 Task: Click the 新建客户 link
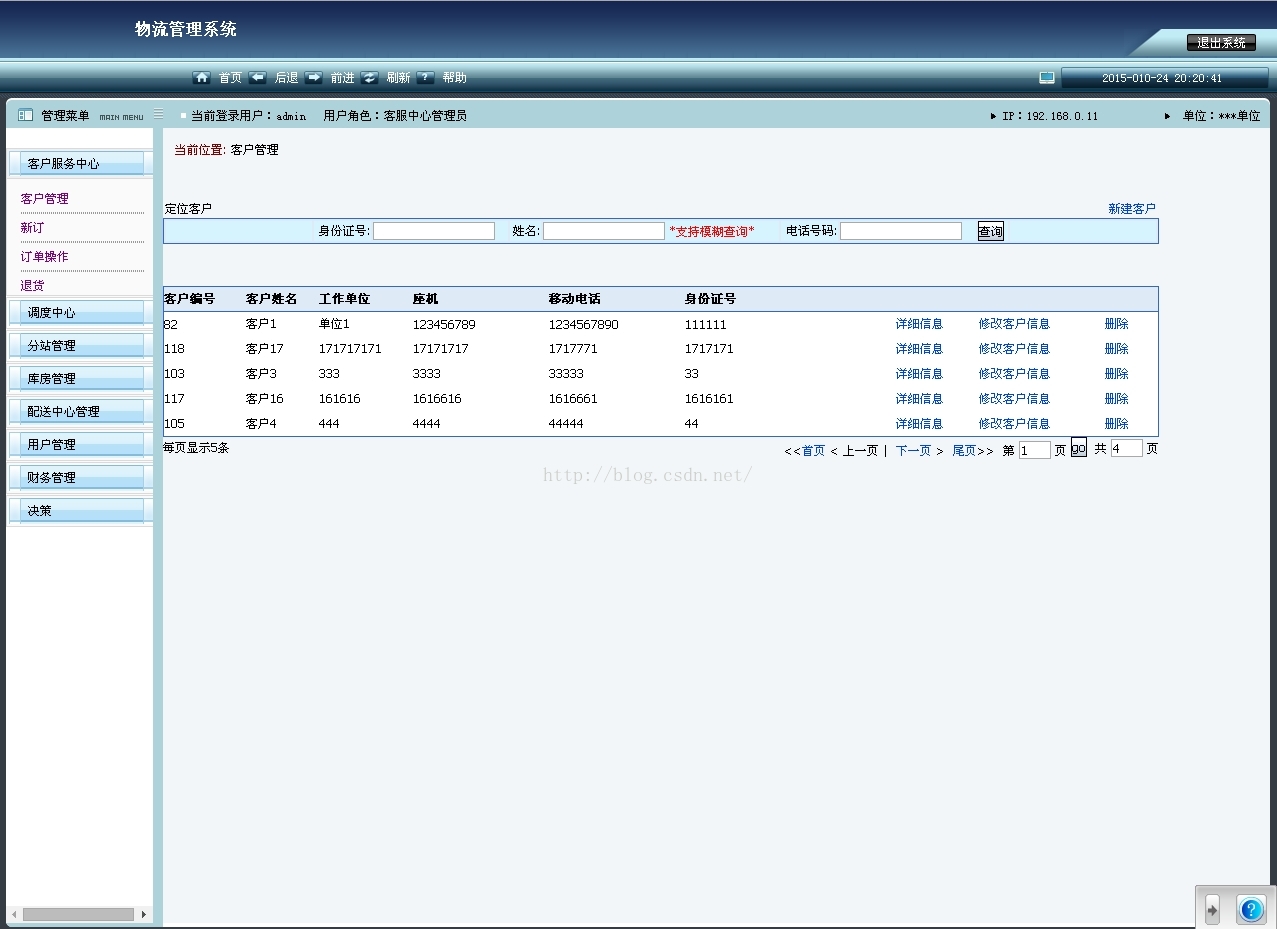tap(1132, 209)
